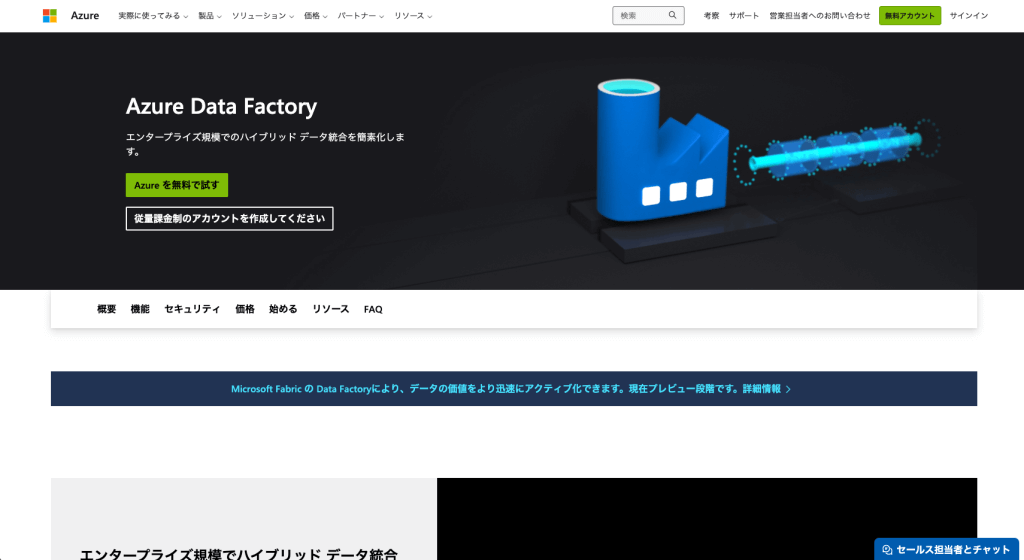
Task: Expand the ソリューション dropdown menu
Action: 263,16
